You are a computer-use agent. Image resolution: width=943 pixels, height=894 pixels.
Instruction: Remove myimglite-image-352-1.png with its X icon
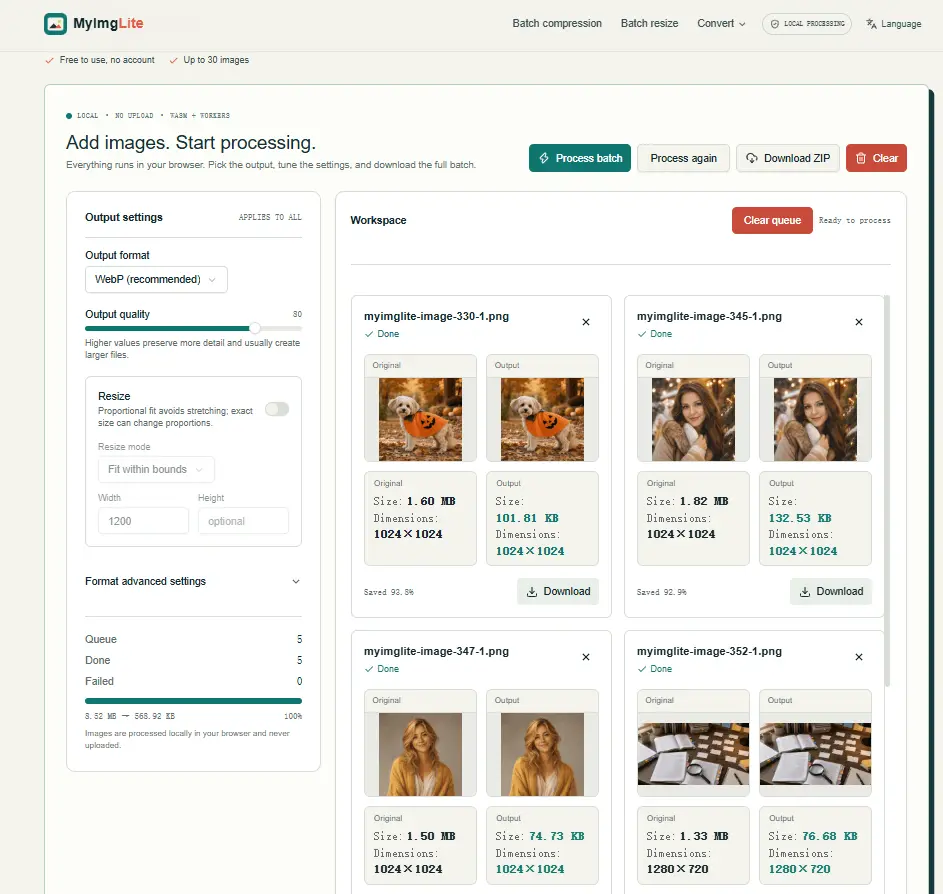tap(859, 657)
